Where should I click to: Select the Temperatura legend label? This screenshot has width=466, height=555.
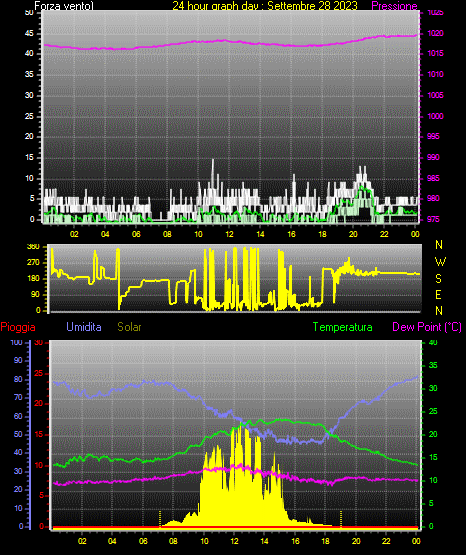pyautogui.click(x=343, y=327)
